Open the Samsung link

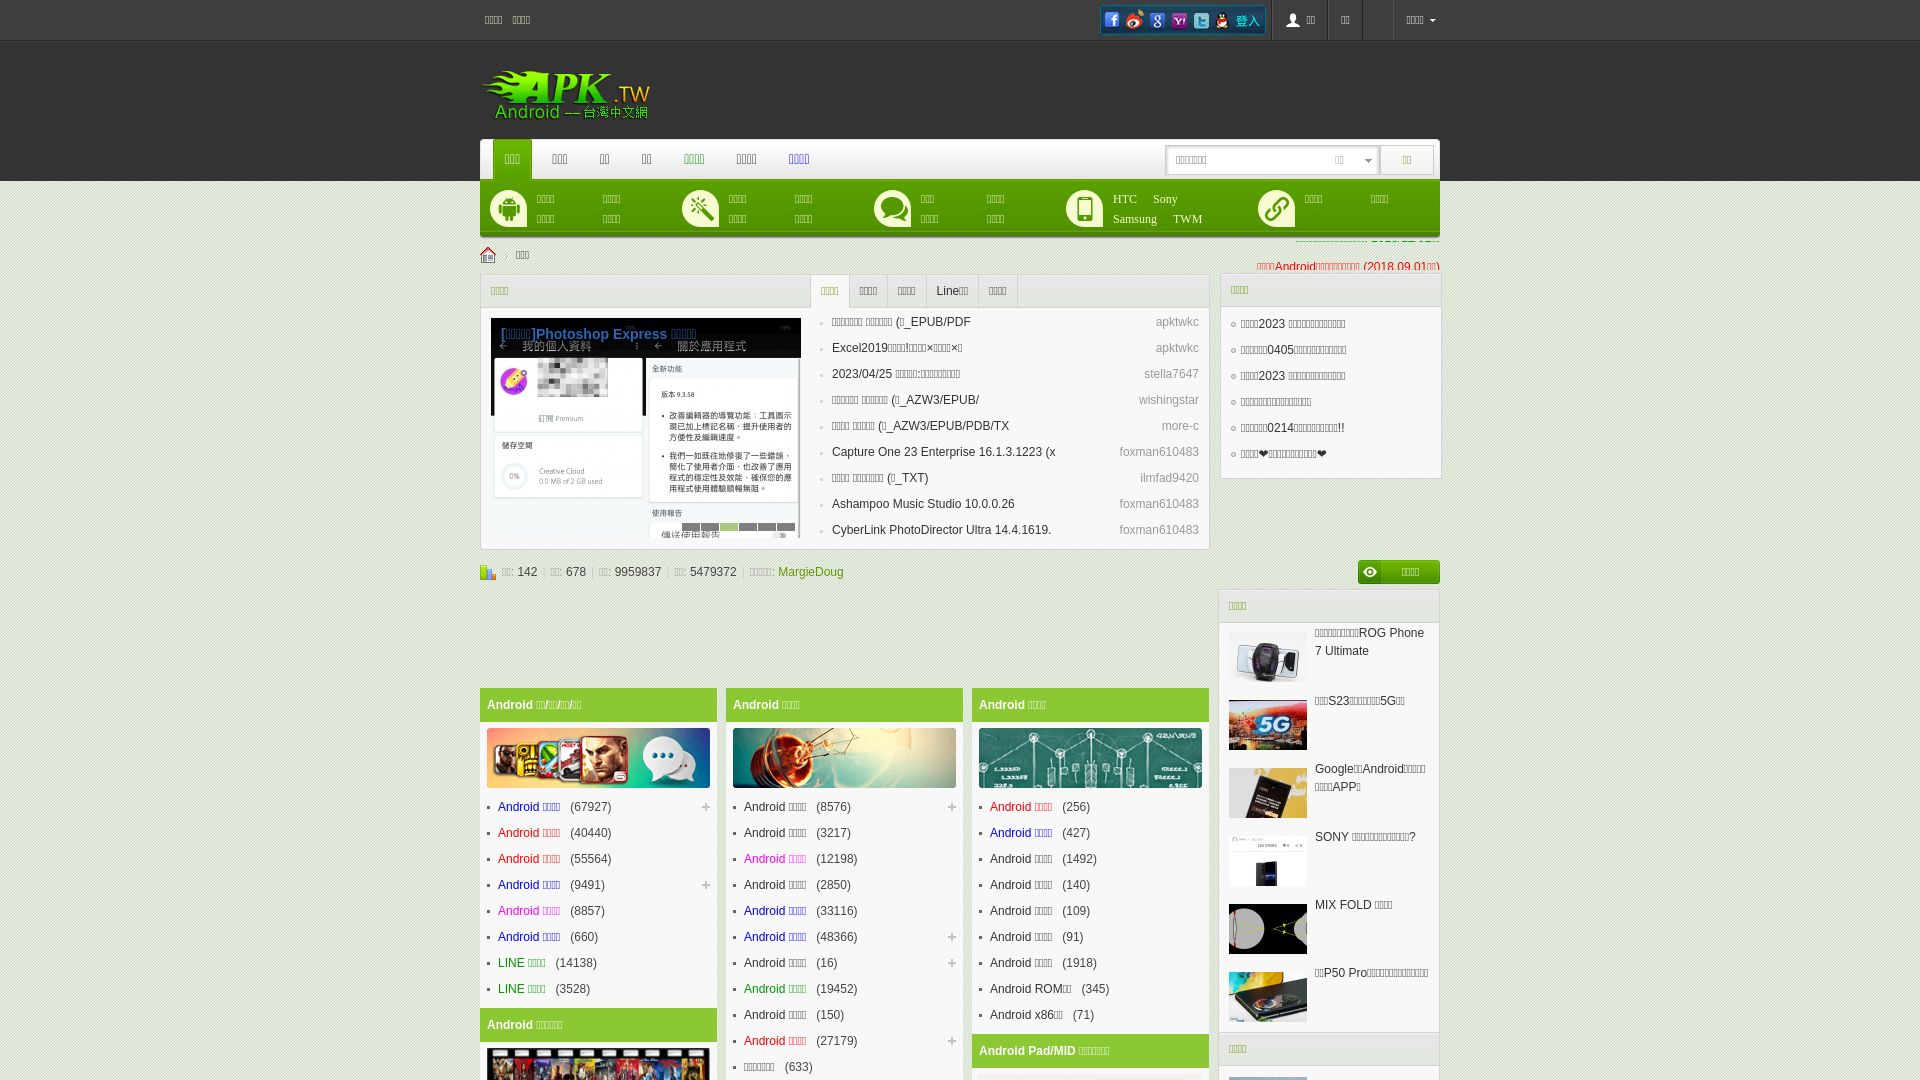click(1135, 219)
